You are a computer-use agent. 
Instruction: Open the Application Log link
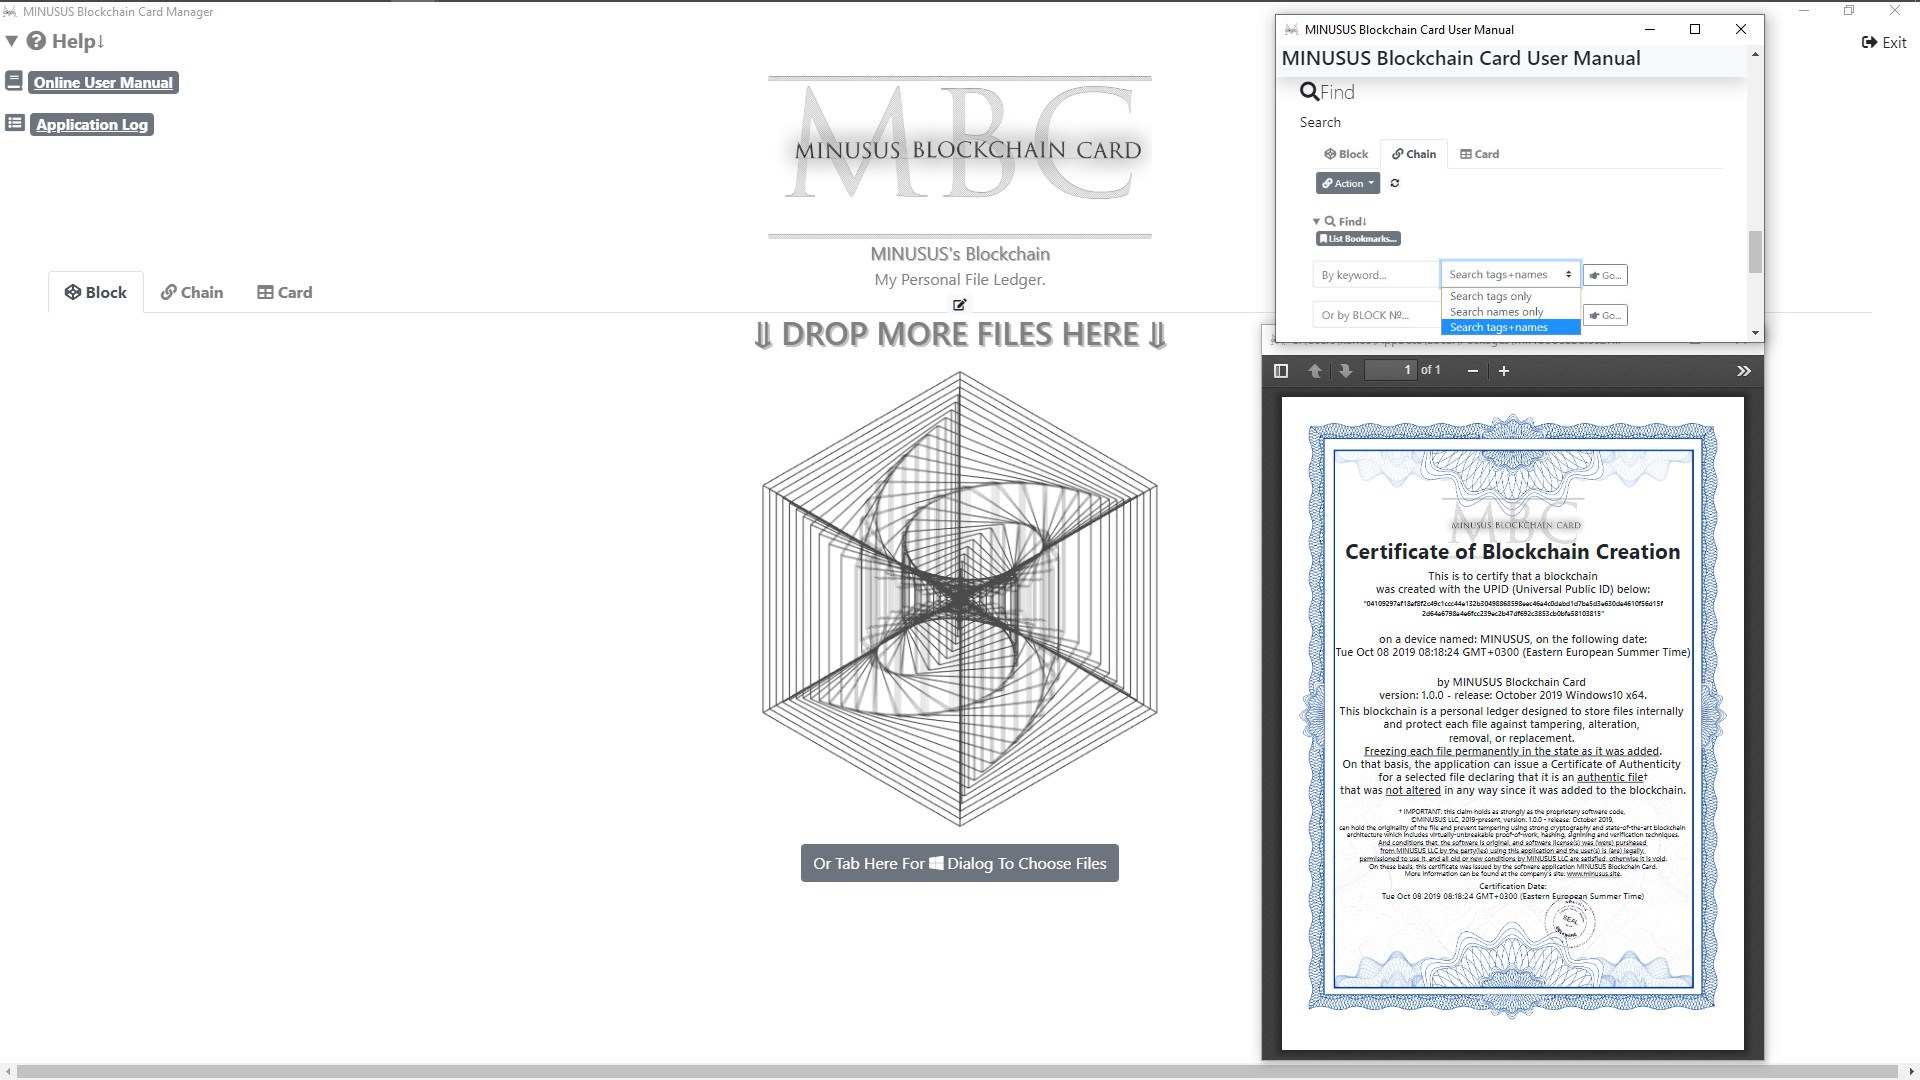click(x=92, y=125)
